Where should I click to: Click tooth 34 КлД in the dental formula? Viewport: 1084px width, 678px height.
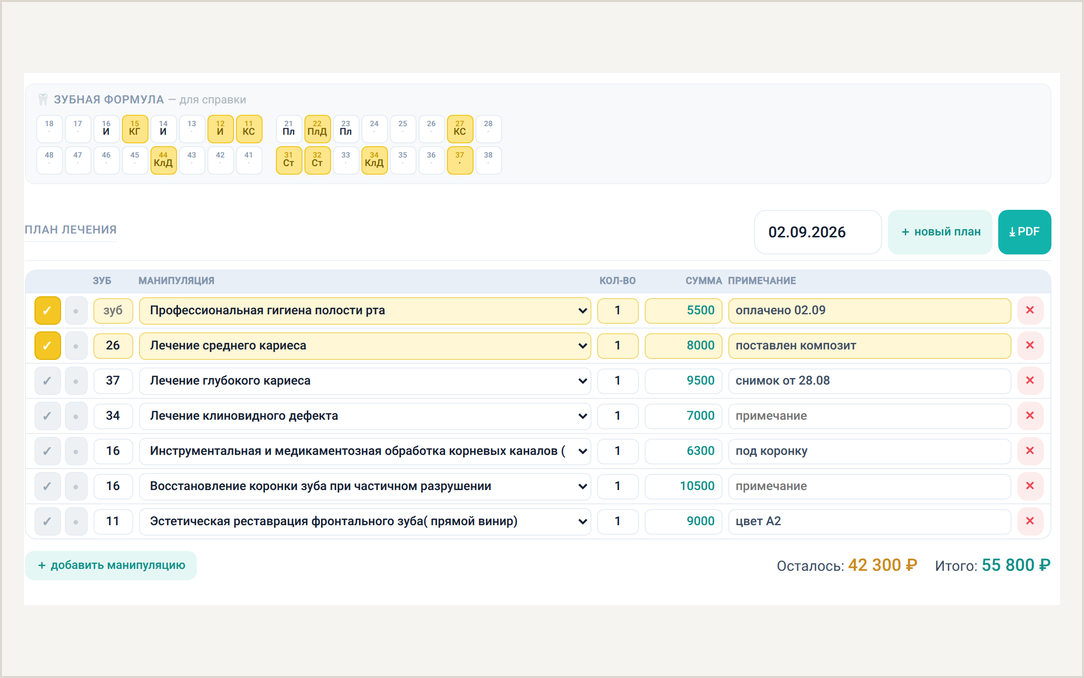tap(374, 160)
